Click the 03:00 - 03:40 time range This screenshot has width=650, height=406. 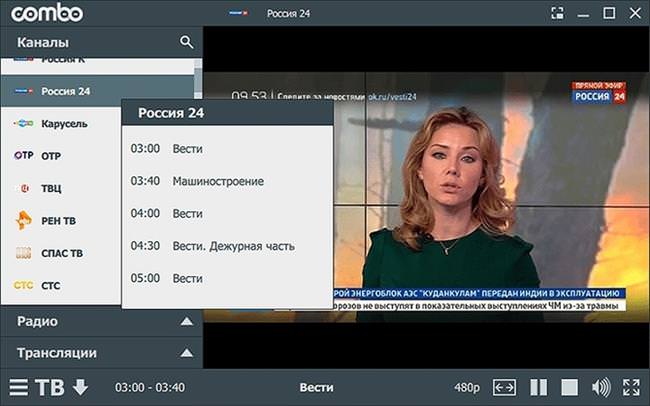click(150, 387)
